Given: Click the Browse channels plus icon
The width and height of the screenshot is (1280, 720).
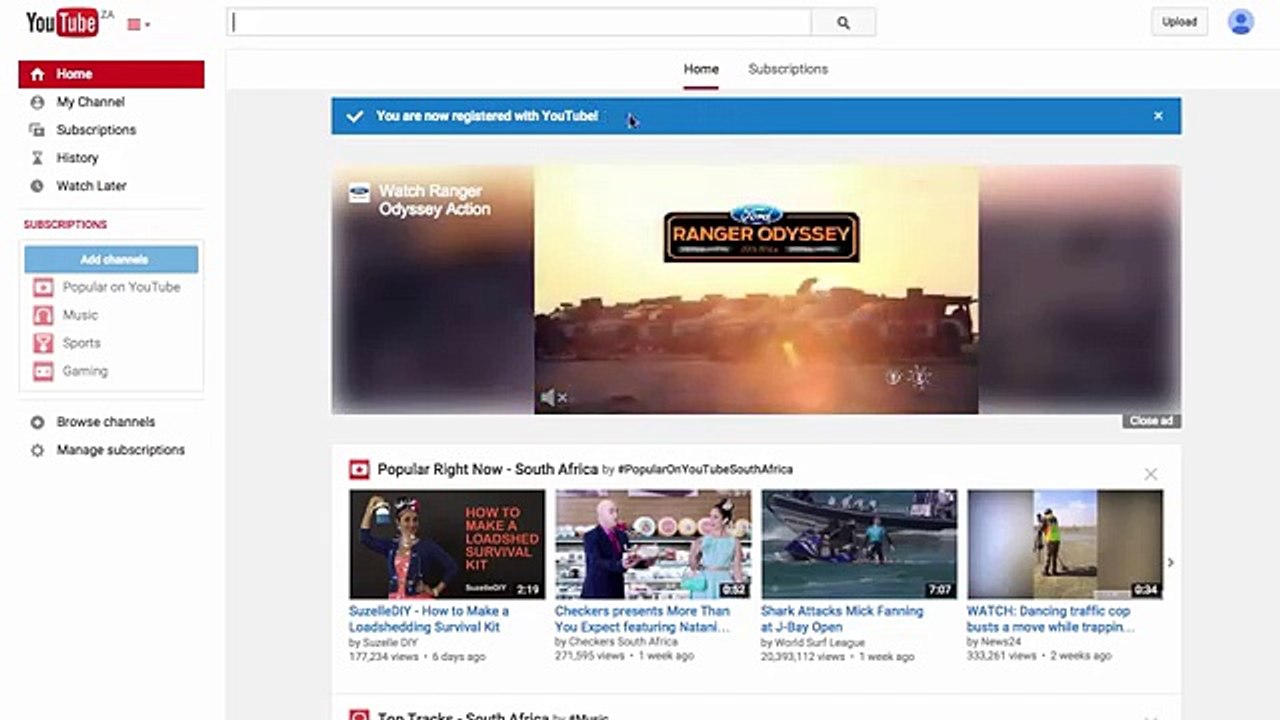Looking at the screenshot, I should (37, 422).
